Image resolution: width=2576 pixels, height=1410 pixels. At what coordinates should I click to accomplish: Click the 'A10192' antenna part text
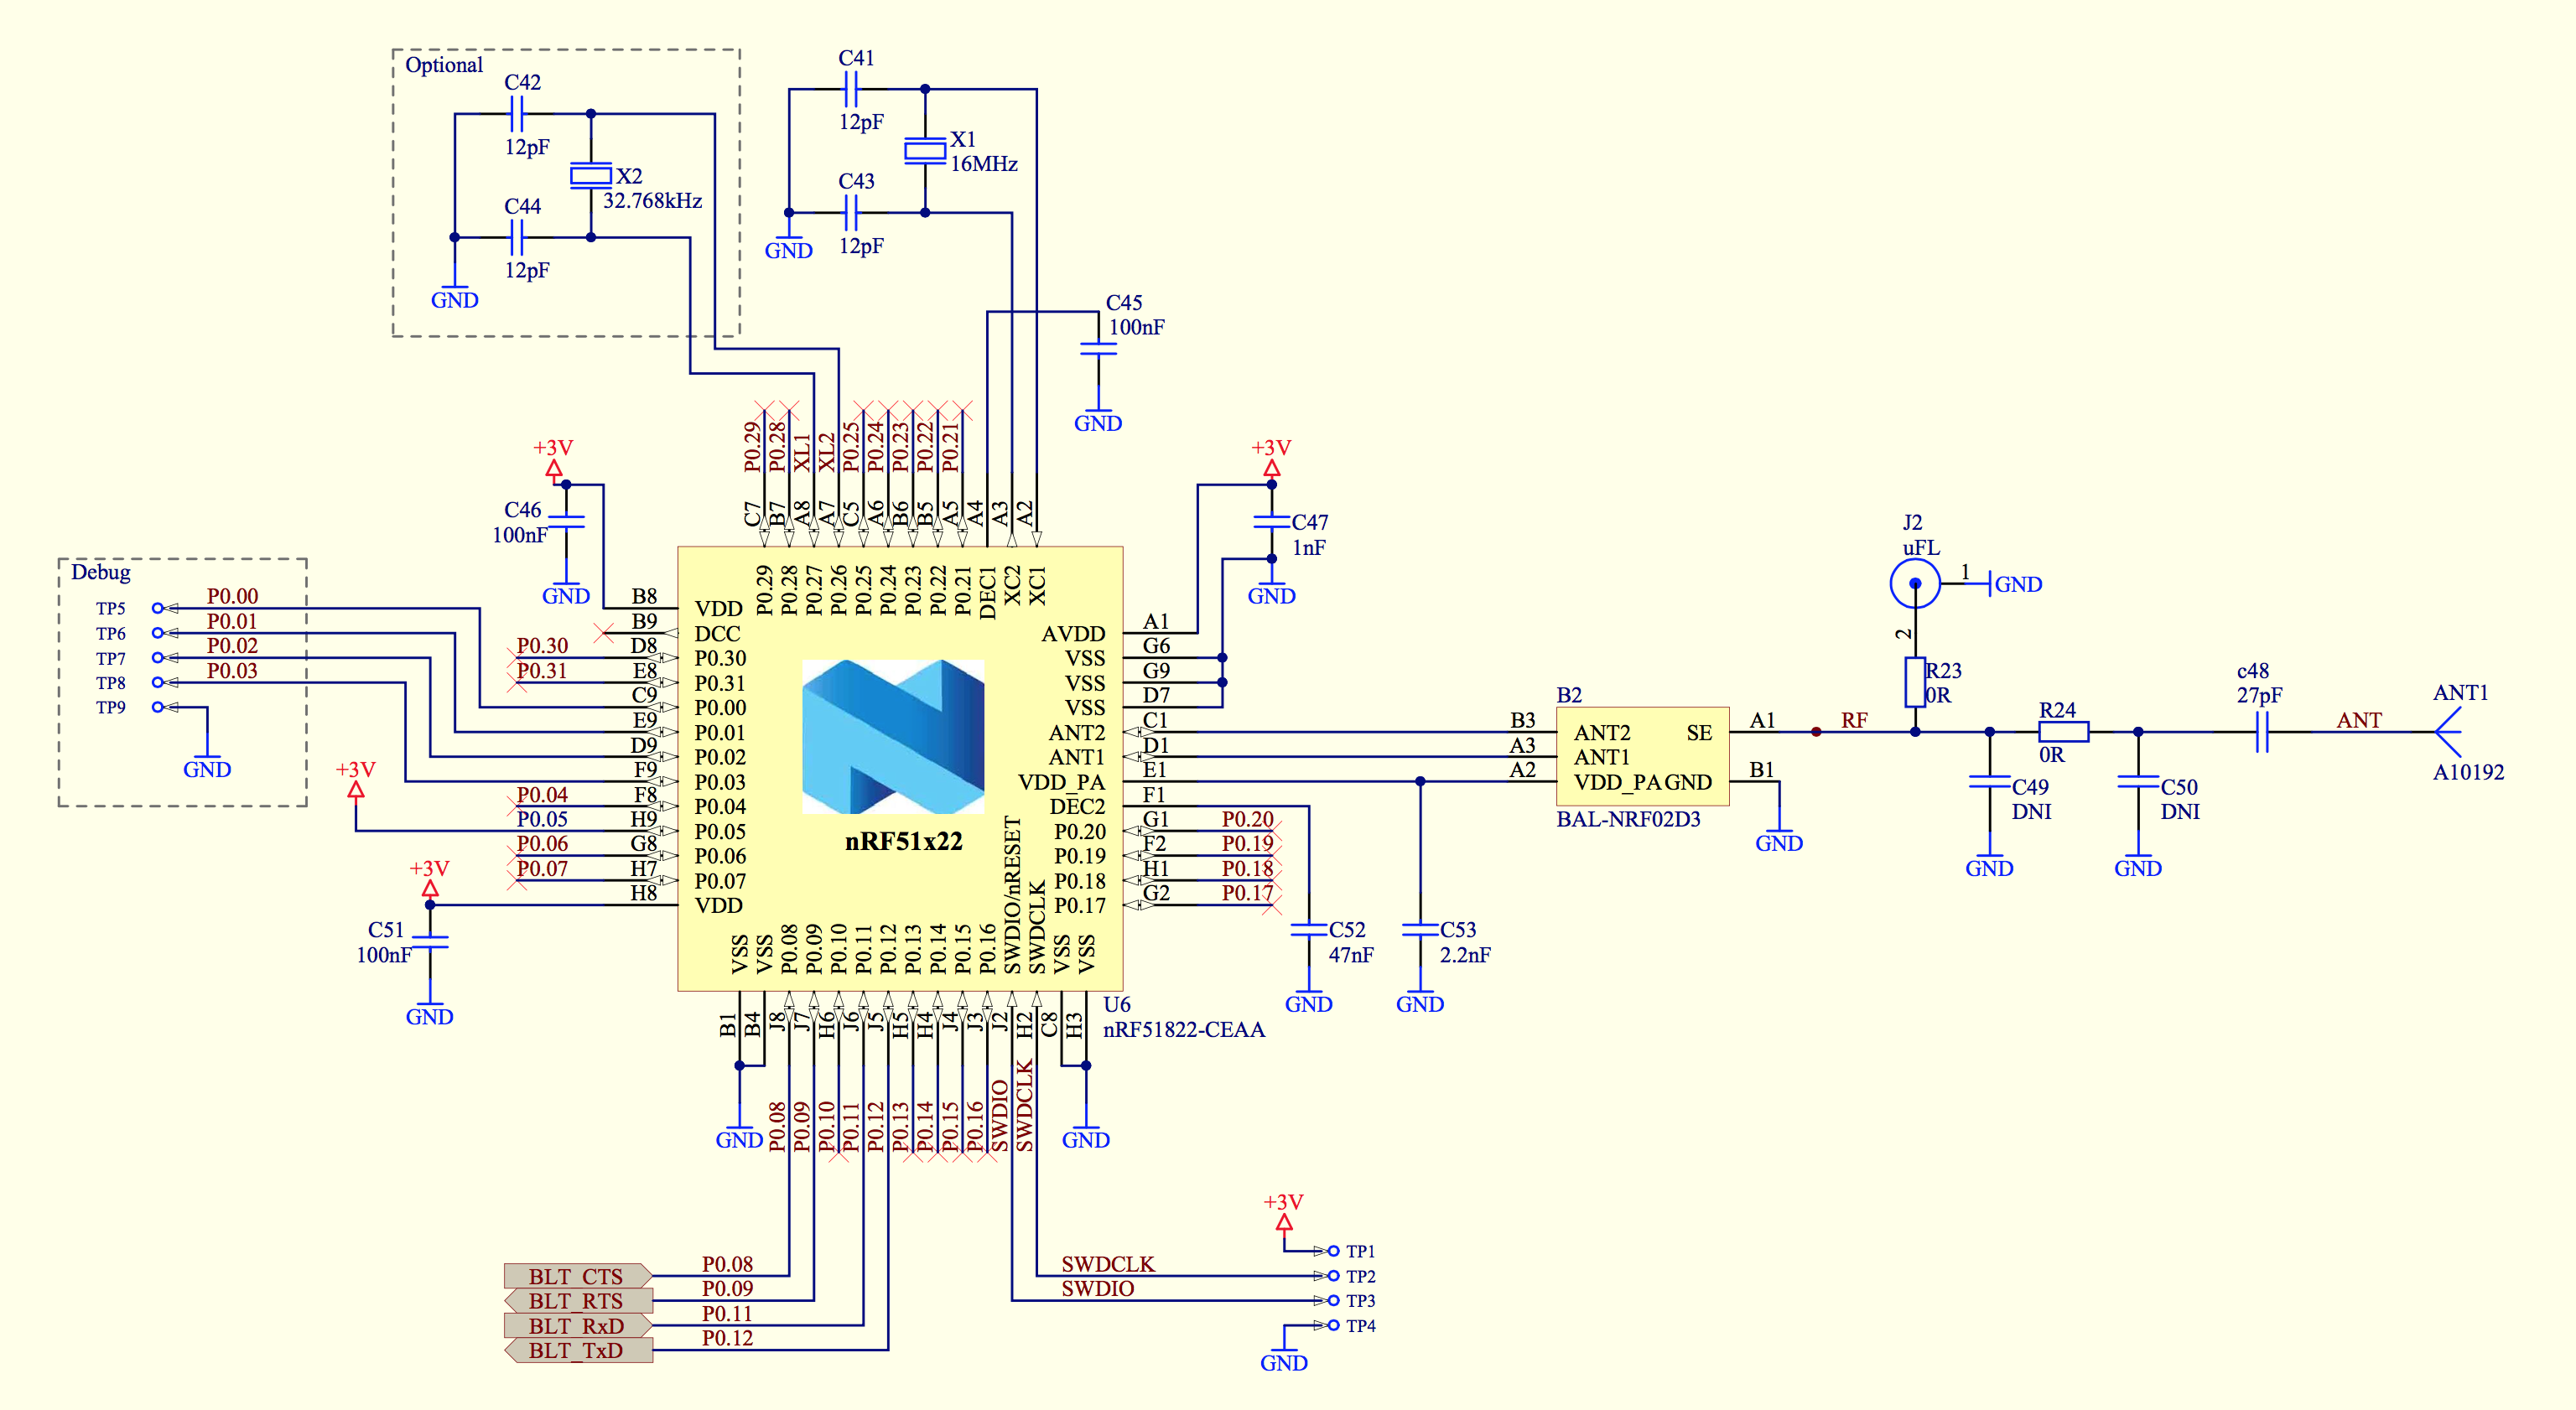2469,772
